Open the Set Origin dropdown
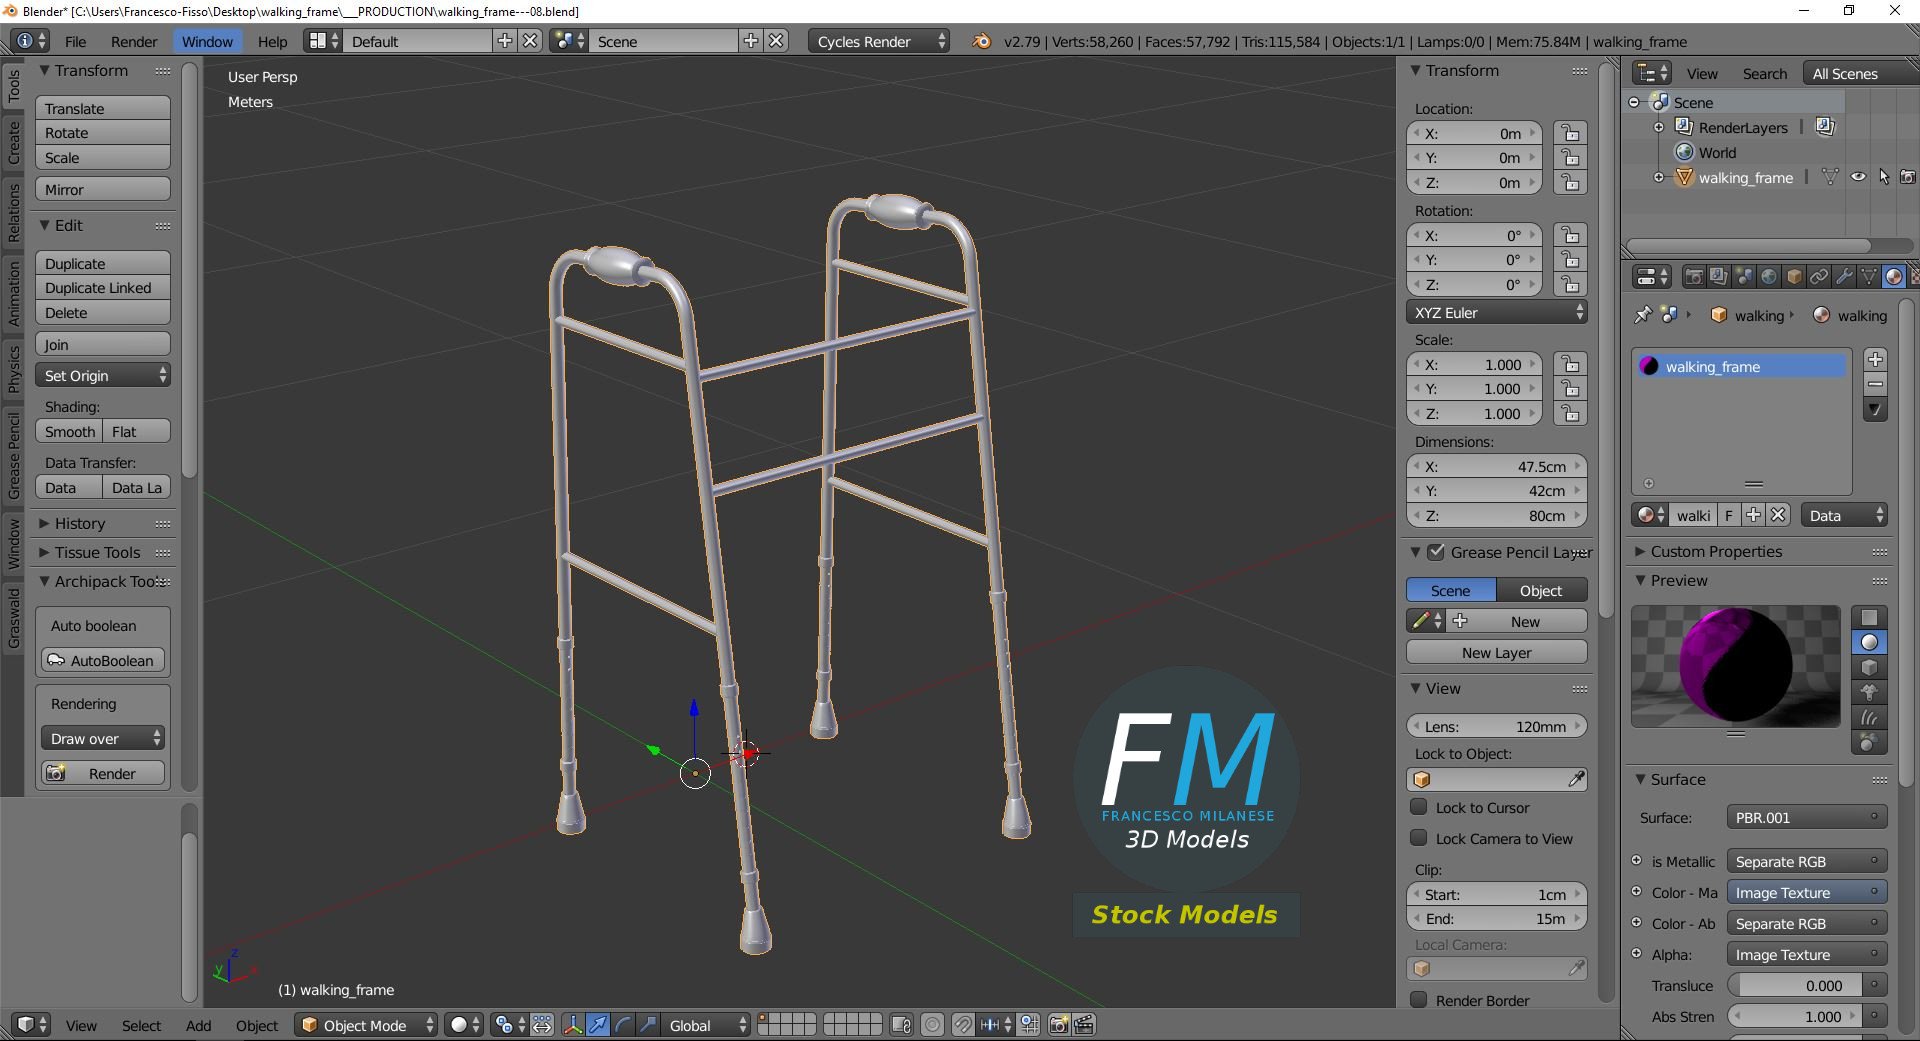The width and height of the screenshot is (1920, 1041). pos(103,375)
